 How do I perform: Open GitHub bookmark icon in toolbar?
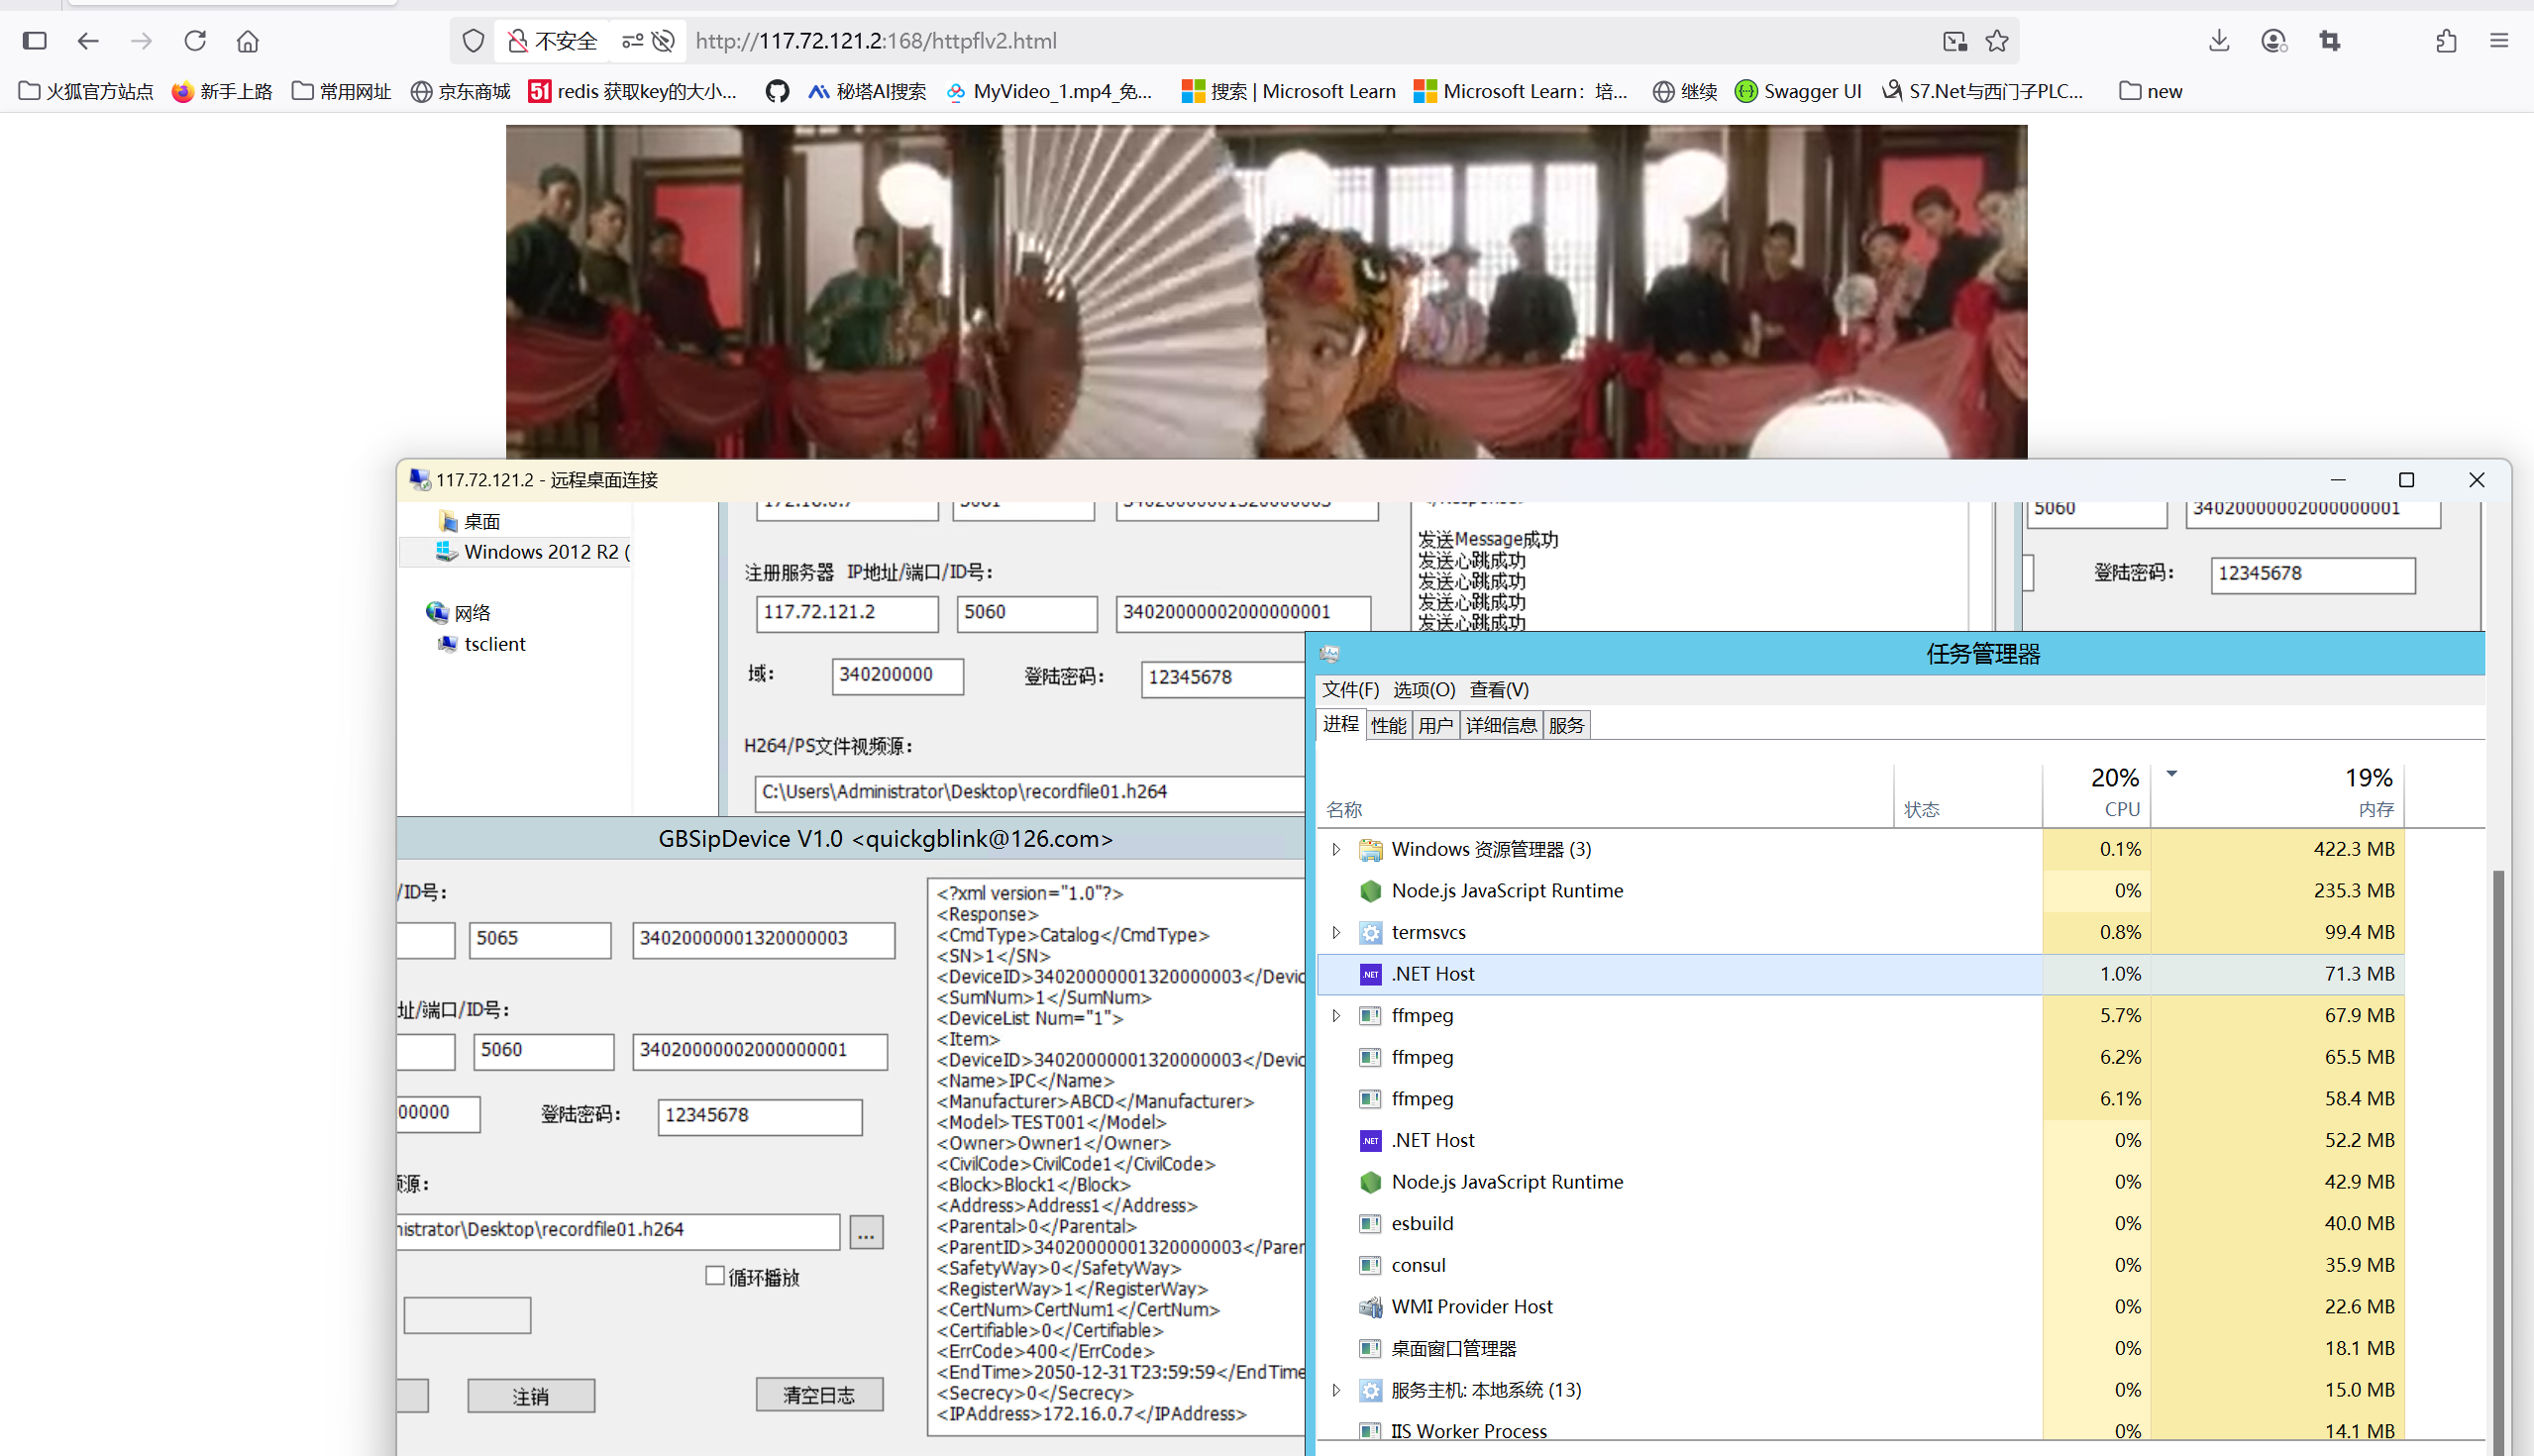click(x=777, y=92)
